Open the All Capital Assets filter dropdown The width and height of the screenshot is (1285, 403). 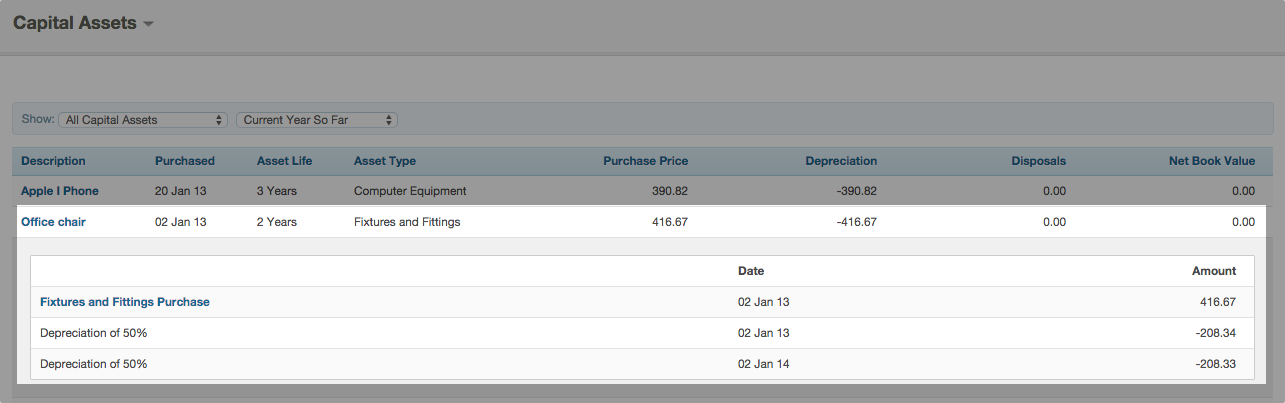click(x=143, y=120)
